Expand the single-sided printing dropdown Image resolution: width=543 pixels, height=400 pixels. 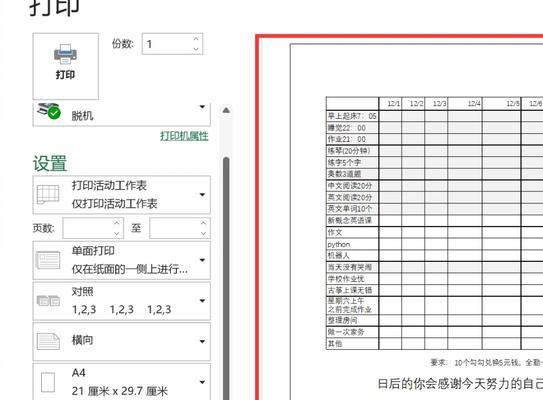point(203,260)
